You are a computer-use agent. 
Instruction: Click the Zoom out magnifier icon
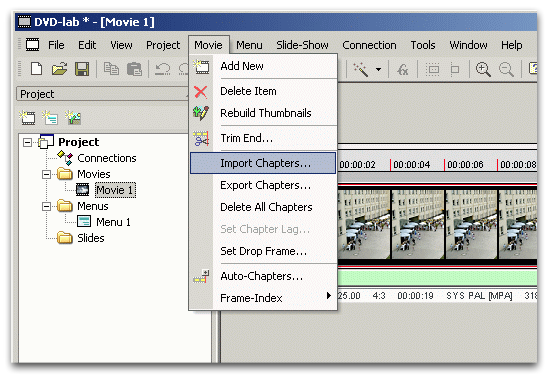(506, 69)
